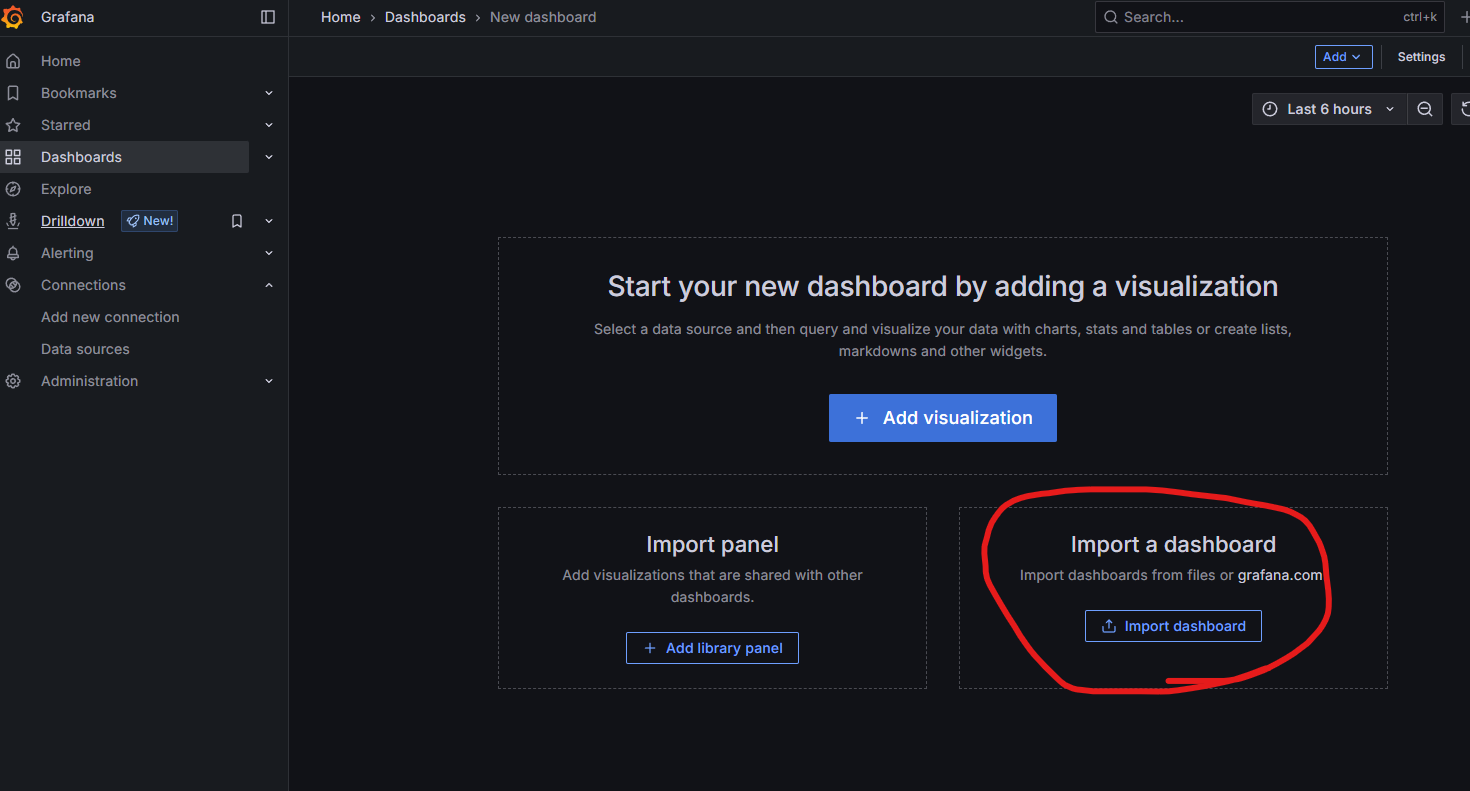Open Add new connection submenu item
This screenshot has width=1470, height=791.
[110, 317]
